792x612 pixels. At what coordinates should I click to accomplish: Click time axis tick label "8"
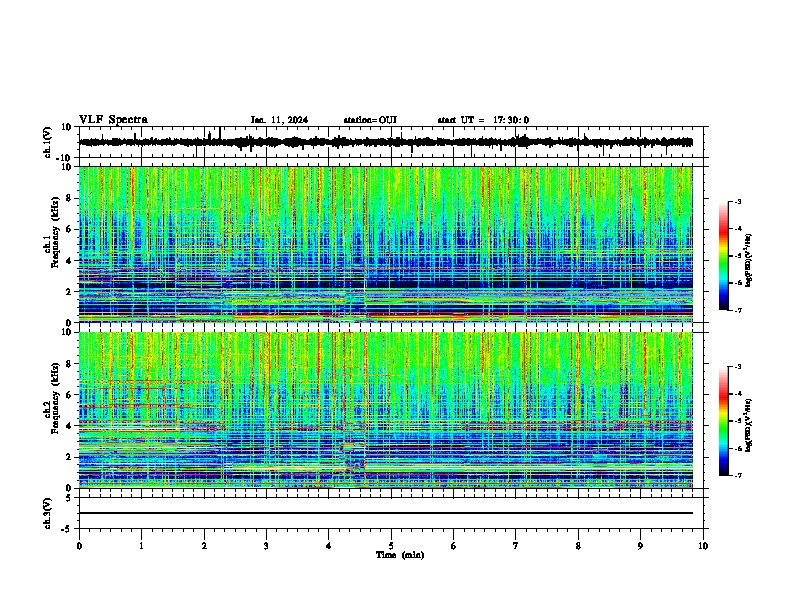point(578,546)
